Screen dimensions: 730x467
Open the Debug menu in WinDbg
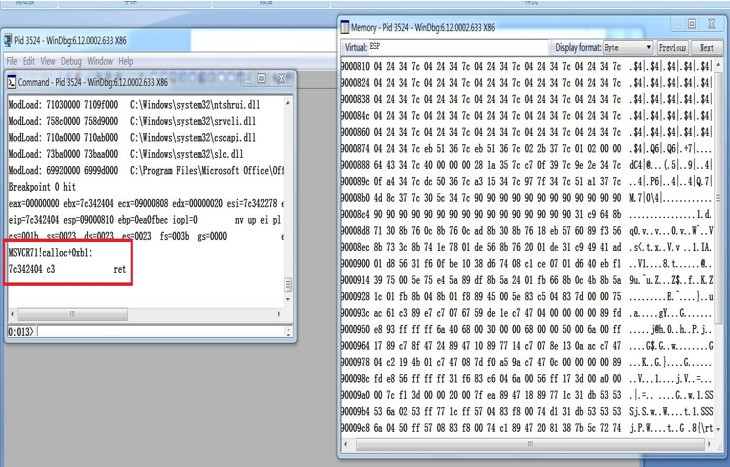71,61
